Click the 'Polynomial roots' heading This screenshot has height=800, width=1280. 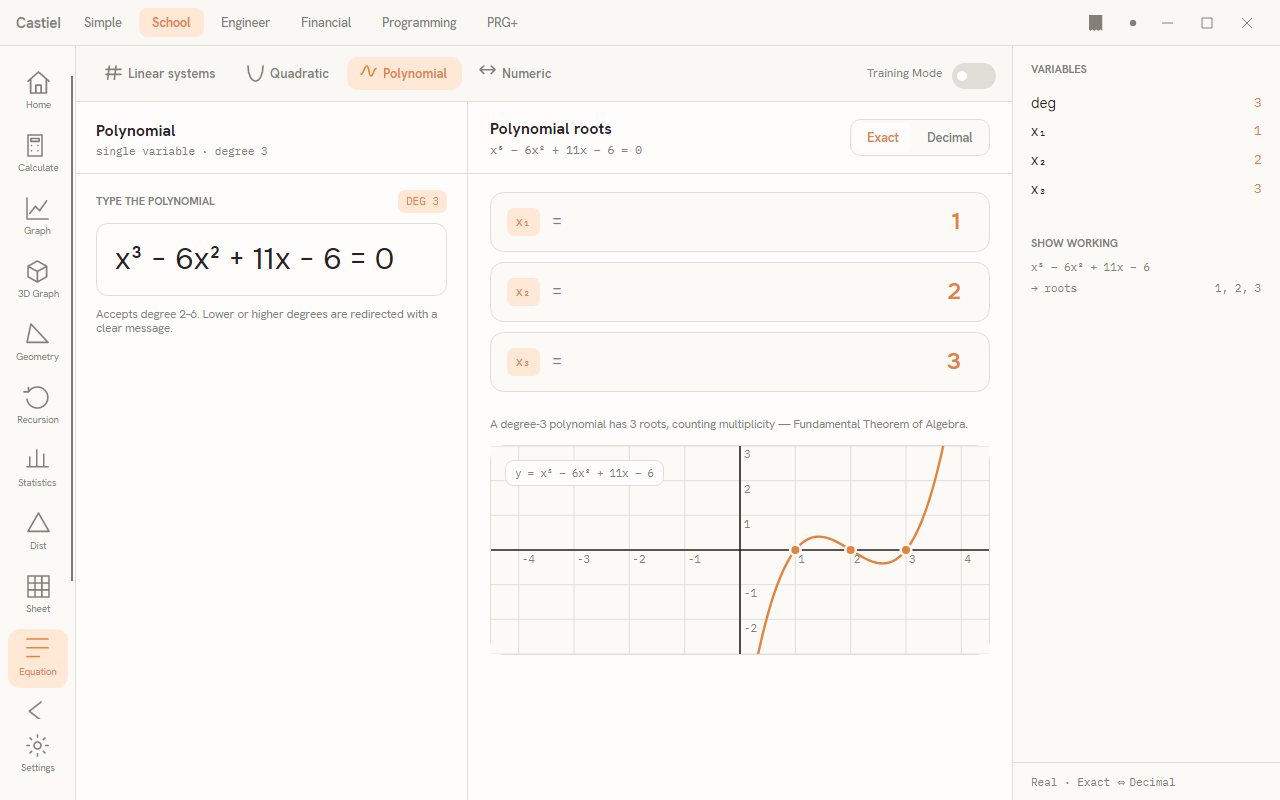(x=551, y=129)
